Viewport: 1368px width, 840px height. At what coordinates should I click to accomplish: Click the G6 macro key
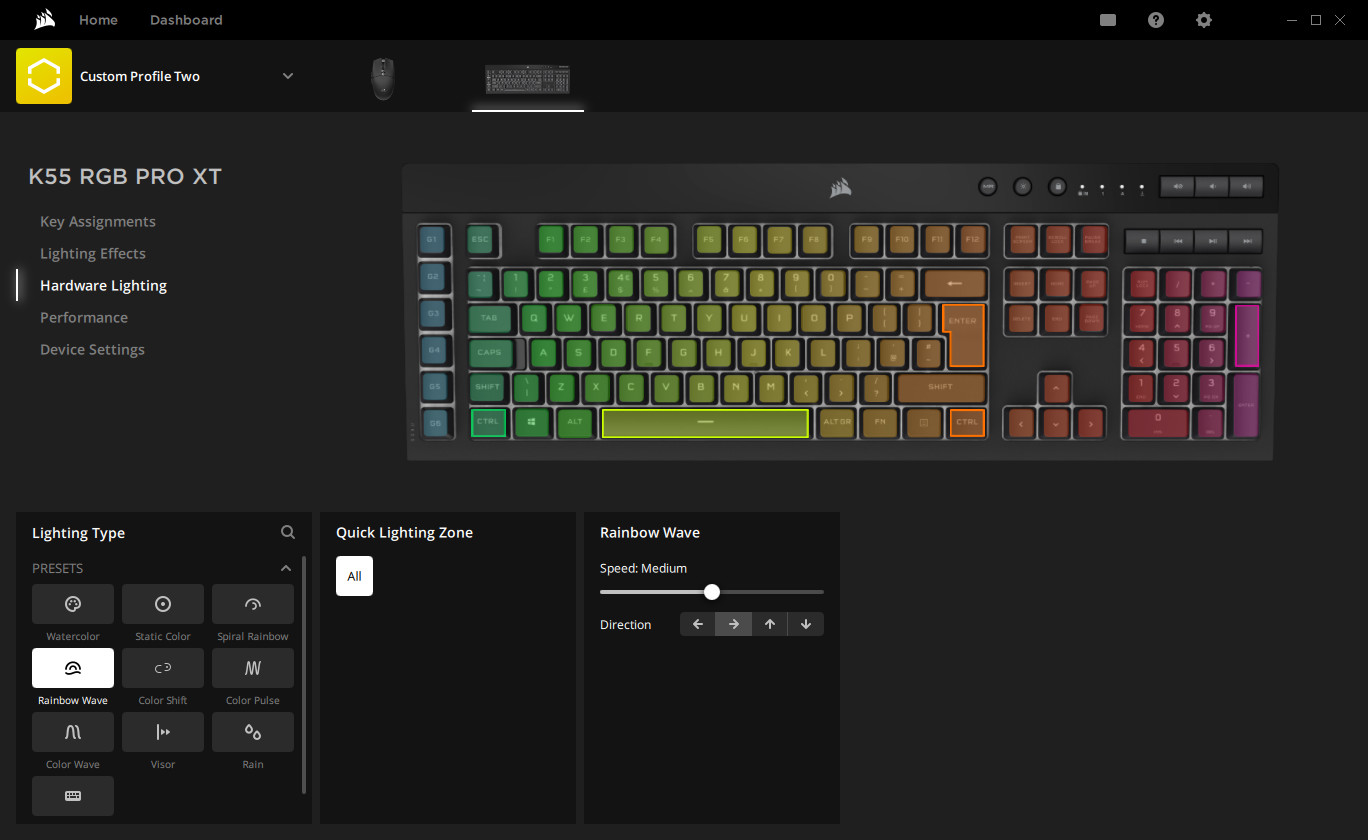(x=434, y=424)
